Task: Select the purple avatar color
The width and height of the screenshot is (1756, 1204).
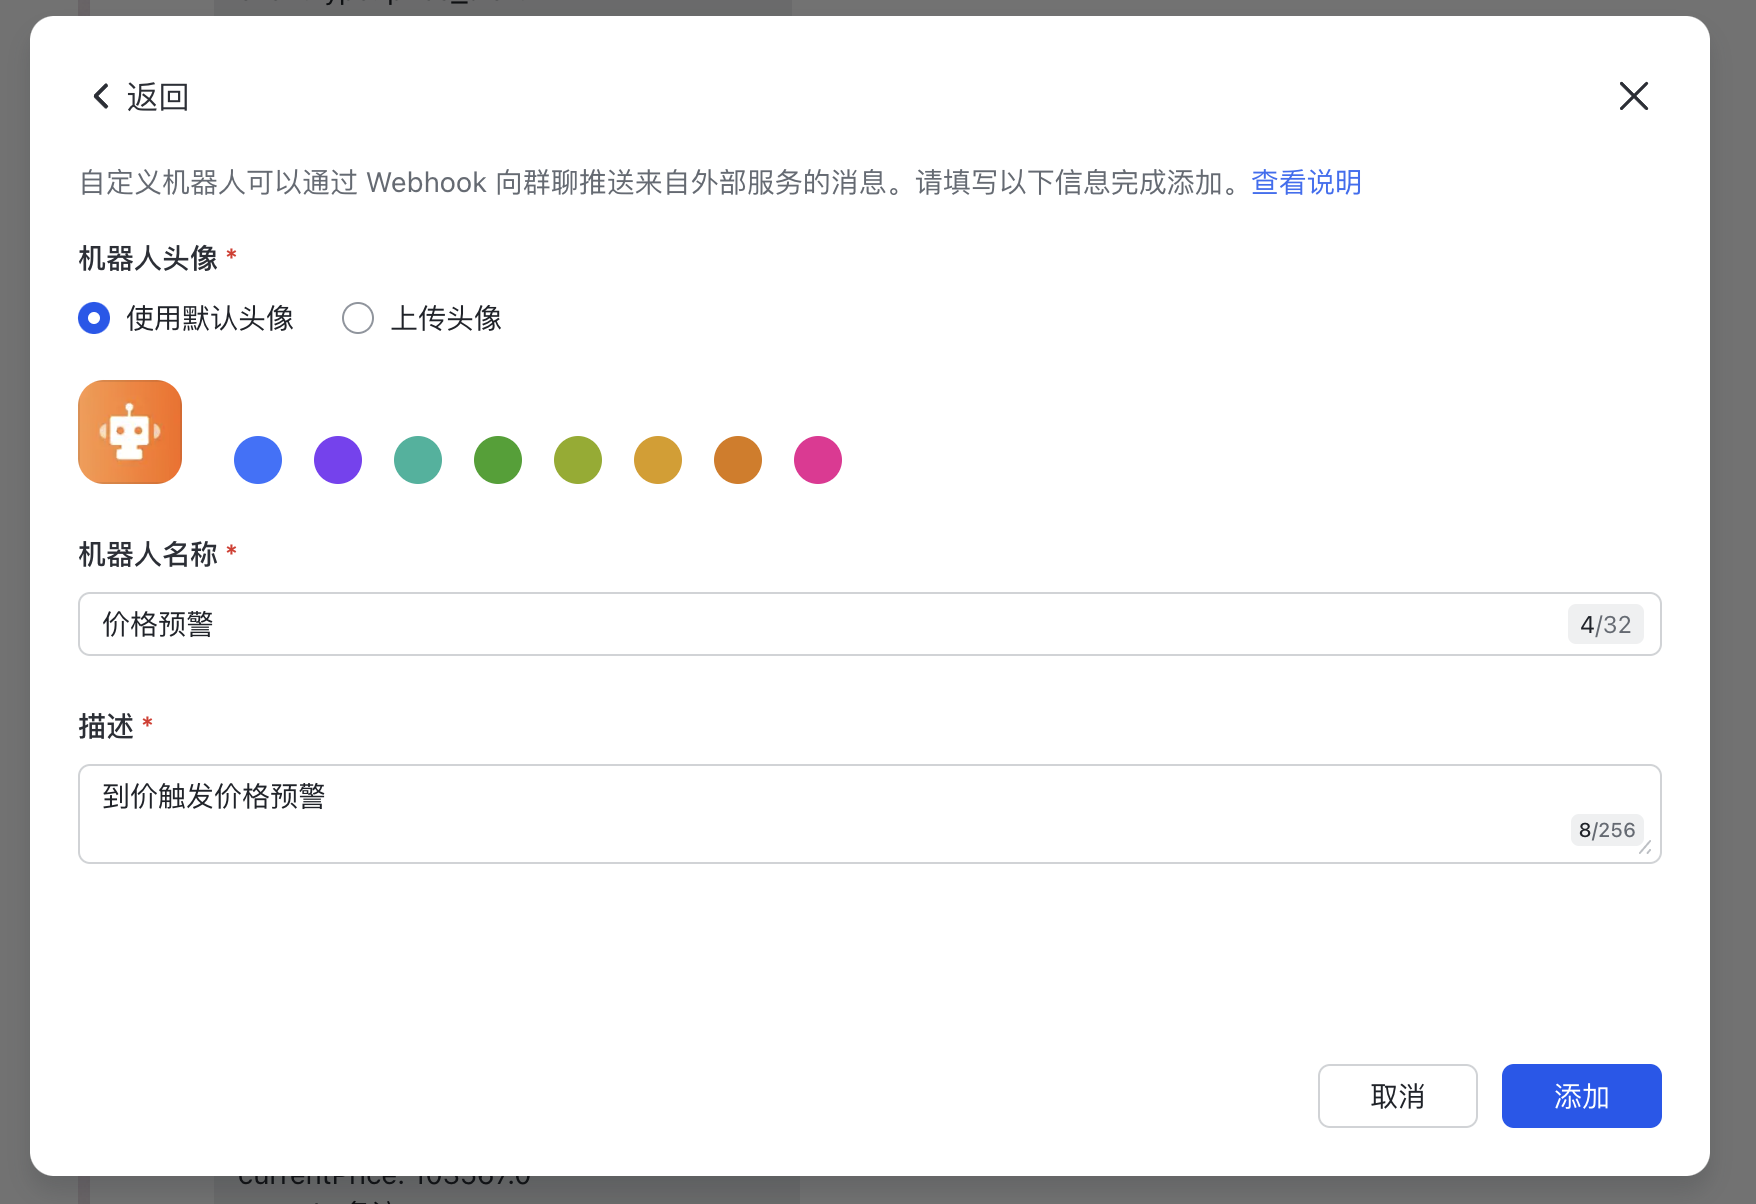Action: coord(338,460)
